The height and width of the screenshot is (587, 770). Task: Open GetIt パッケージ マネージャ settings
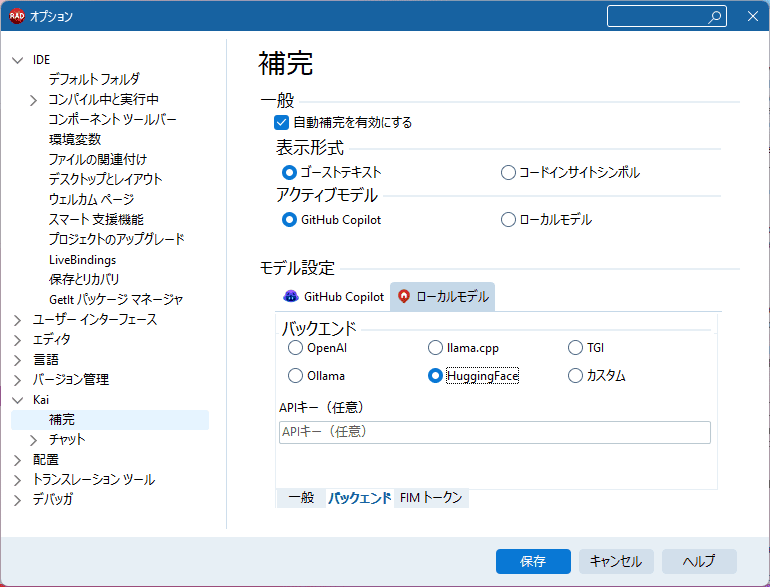point(116,300)
